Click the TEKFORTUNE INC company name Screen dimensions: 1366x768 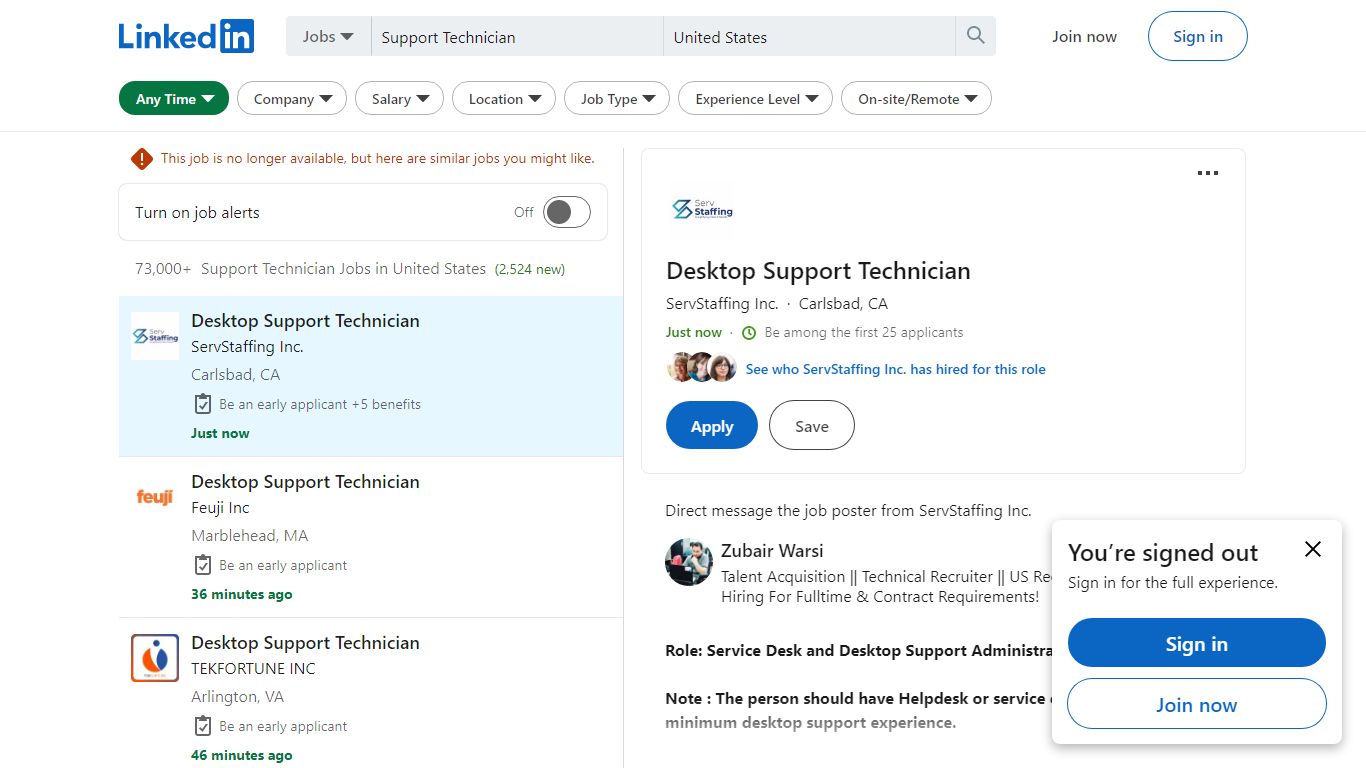click(x=253, y=669)
